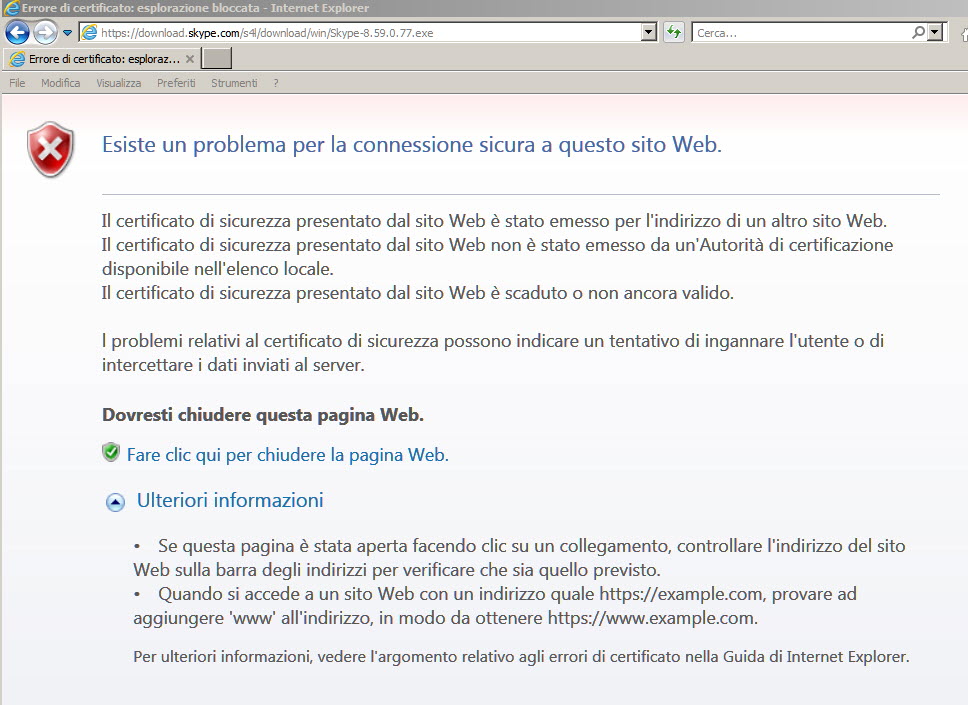Open the Preferiti menu

click(176, 83)
